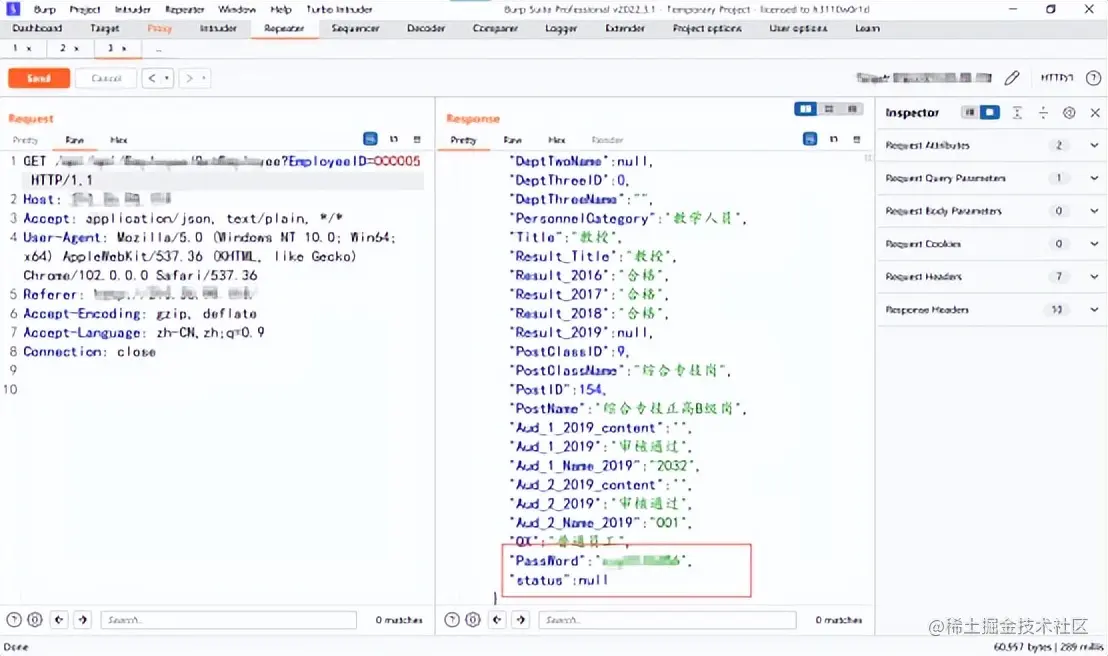Open the Project options tab
1108x656 pixels.
tap(707, 28)
